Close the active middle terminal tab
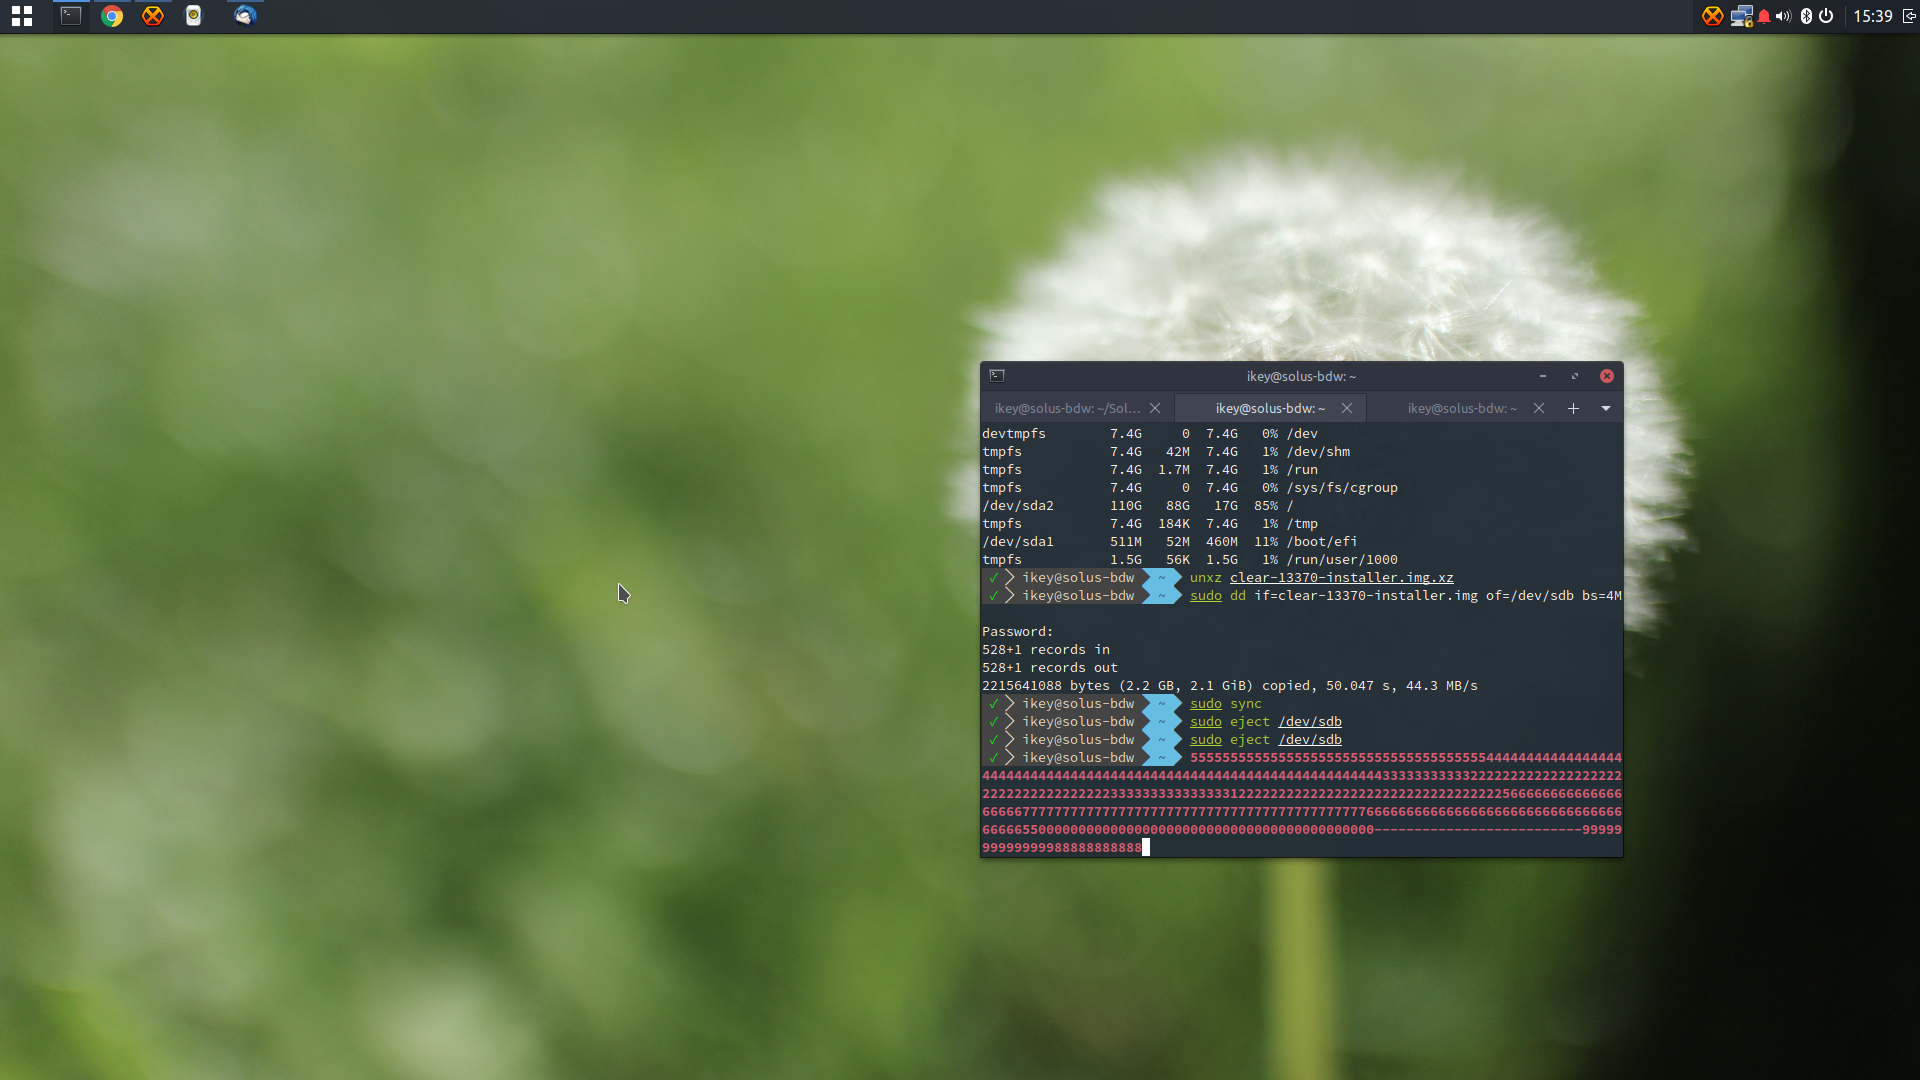The width and height of the screenshot is (1920, 1080). (x=1347, y=408)
